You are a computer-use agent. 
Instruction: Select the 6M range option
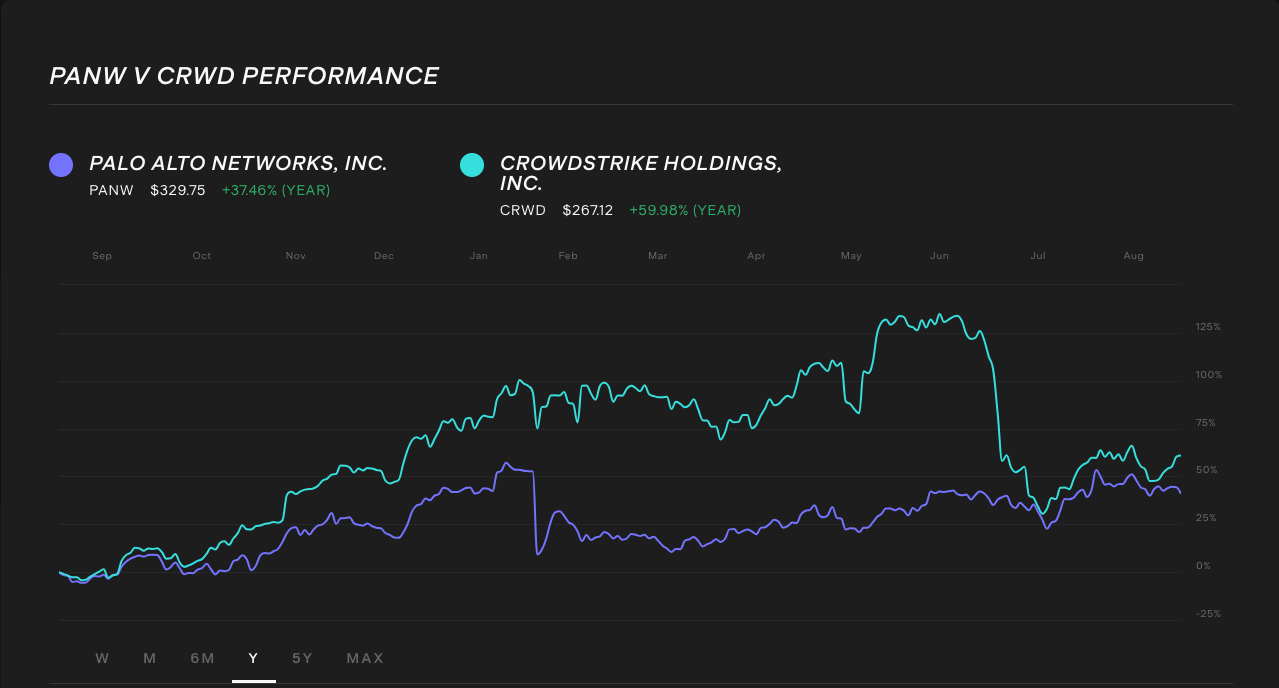[x=202, y=658]
